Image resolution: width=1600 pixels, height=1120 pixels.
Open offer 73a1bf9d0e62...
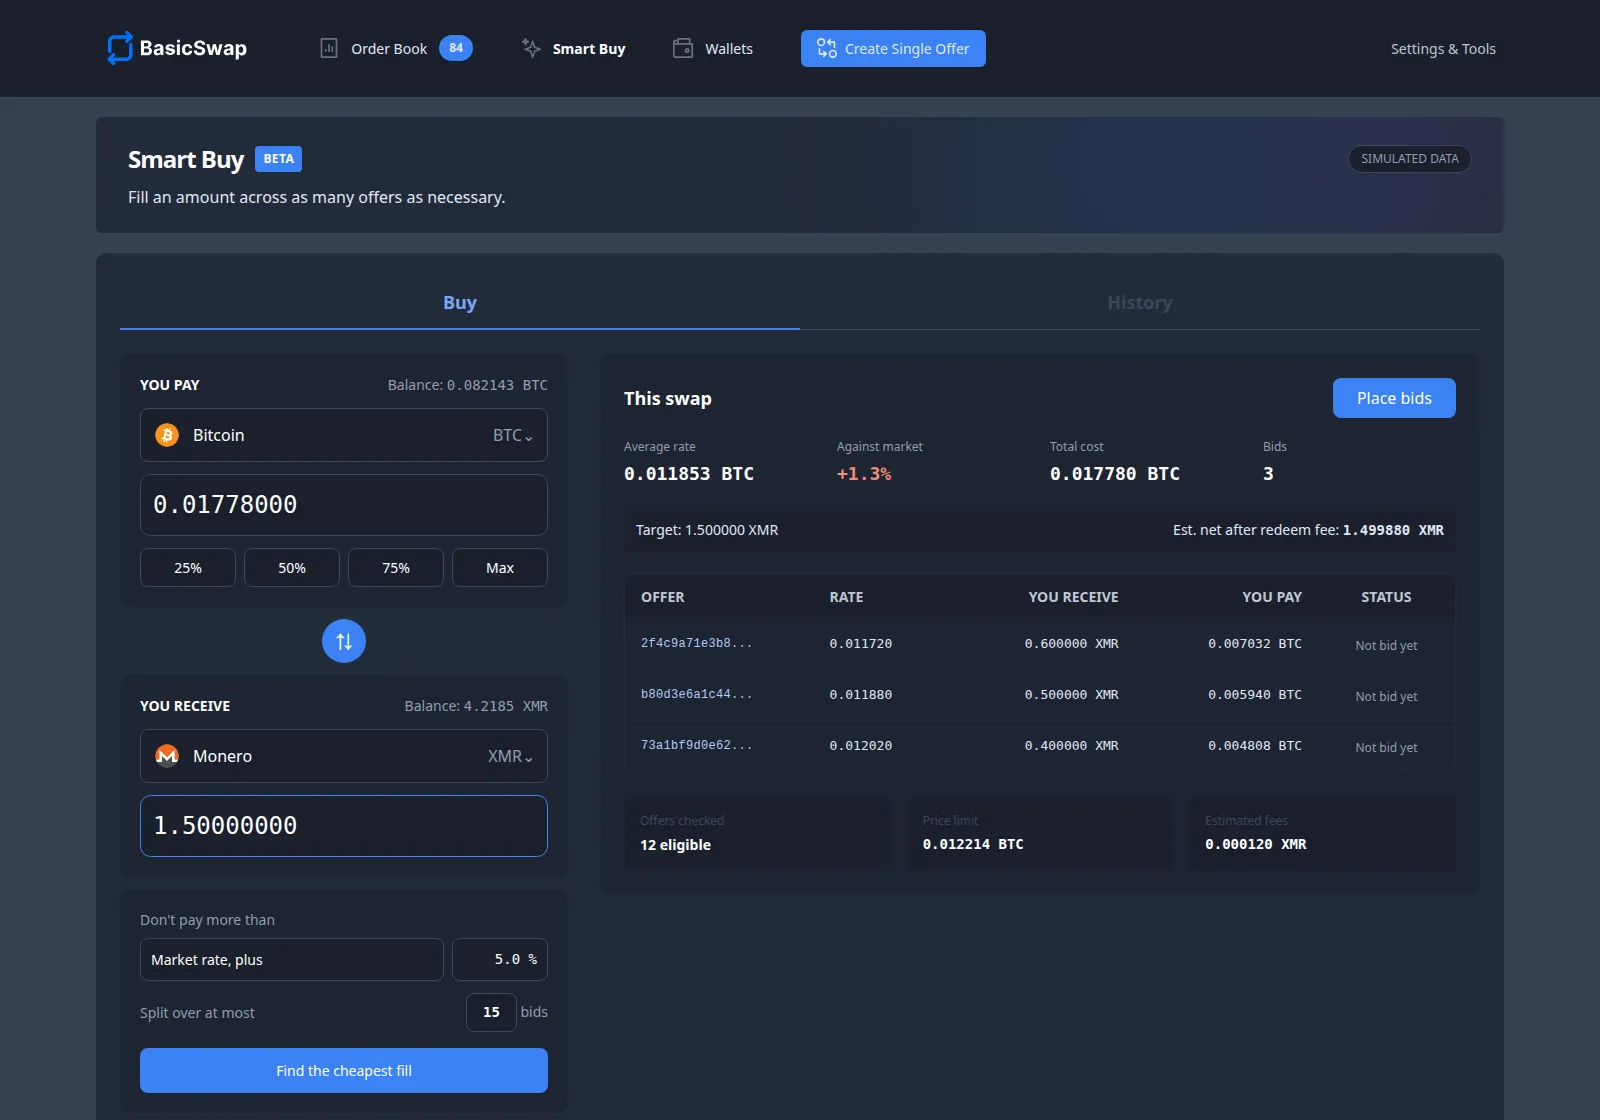[x=696, y=745]
